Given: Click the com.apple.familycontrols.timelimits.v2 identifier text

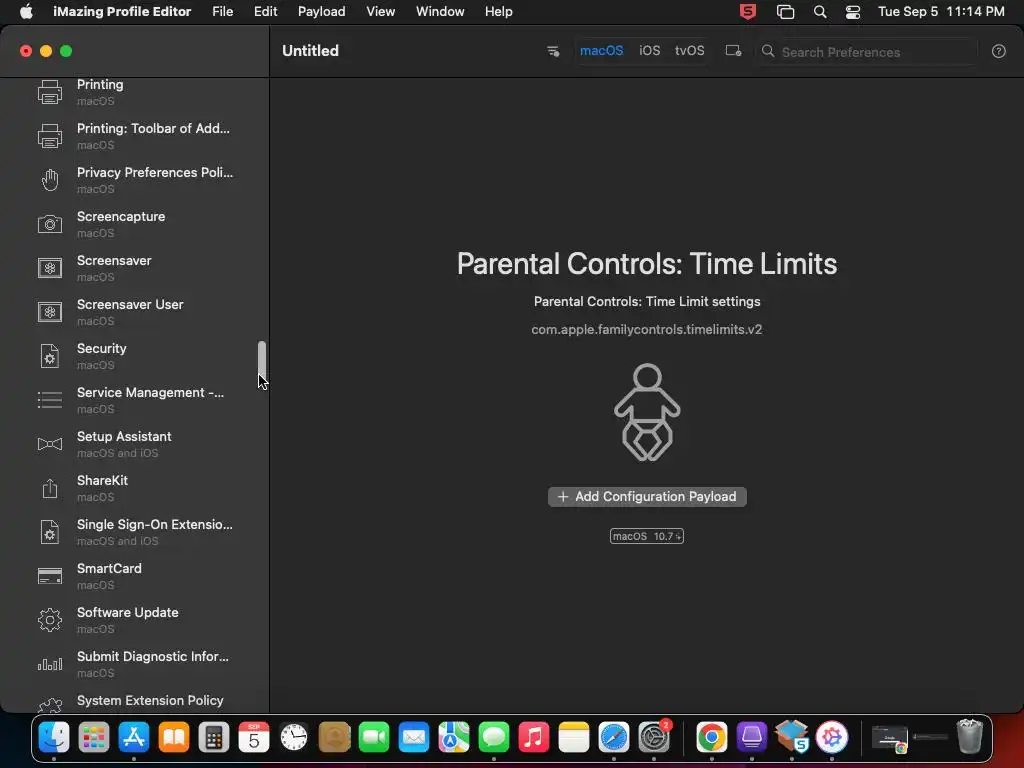Looking at the screenshot, I should [647, 329].
